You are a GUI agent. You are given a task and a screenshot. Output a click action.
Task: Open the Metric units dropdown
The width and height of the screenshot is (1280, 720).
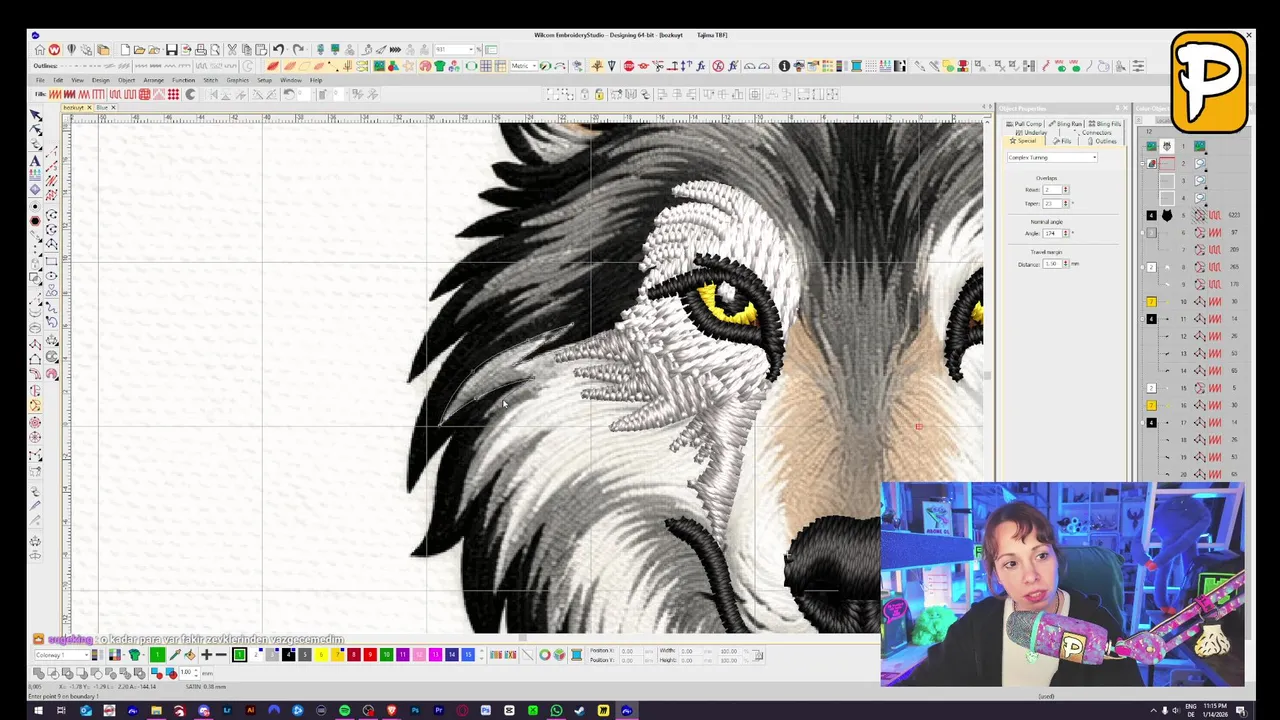coord(524,66)
